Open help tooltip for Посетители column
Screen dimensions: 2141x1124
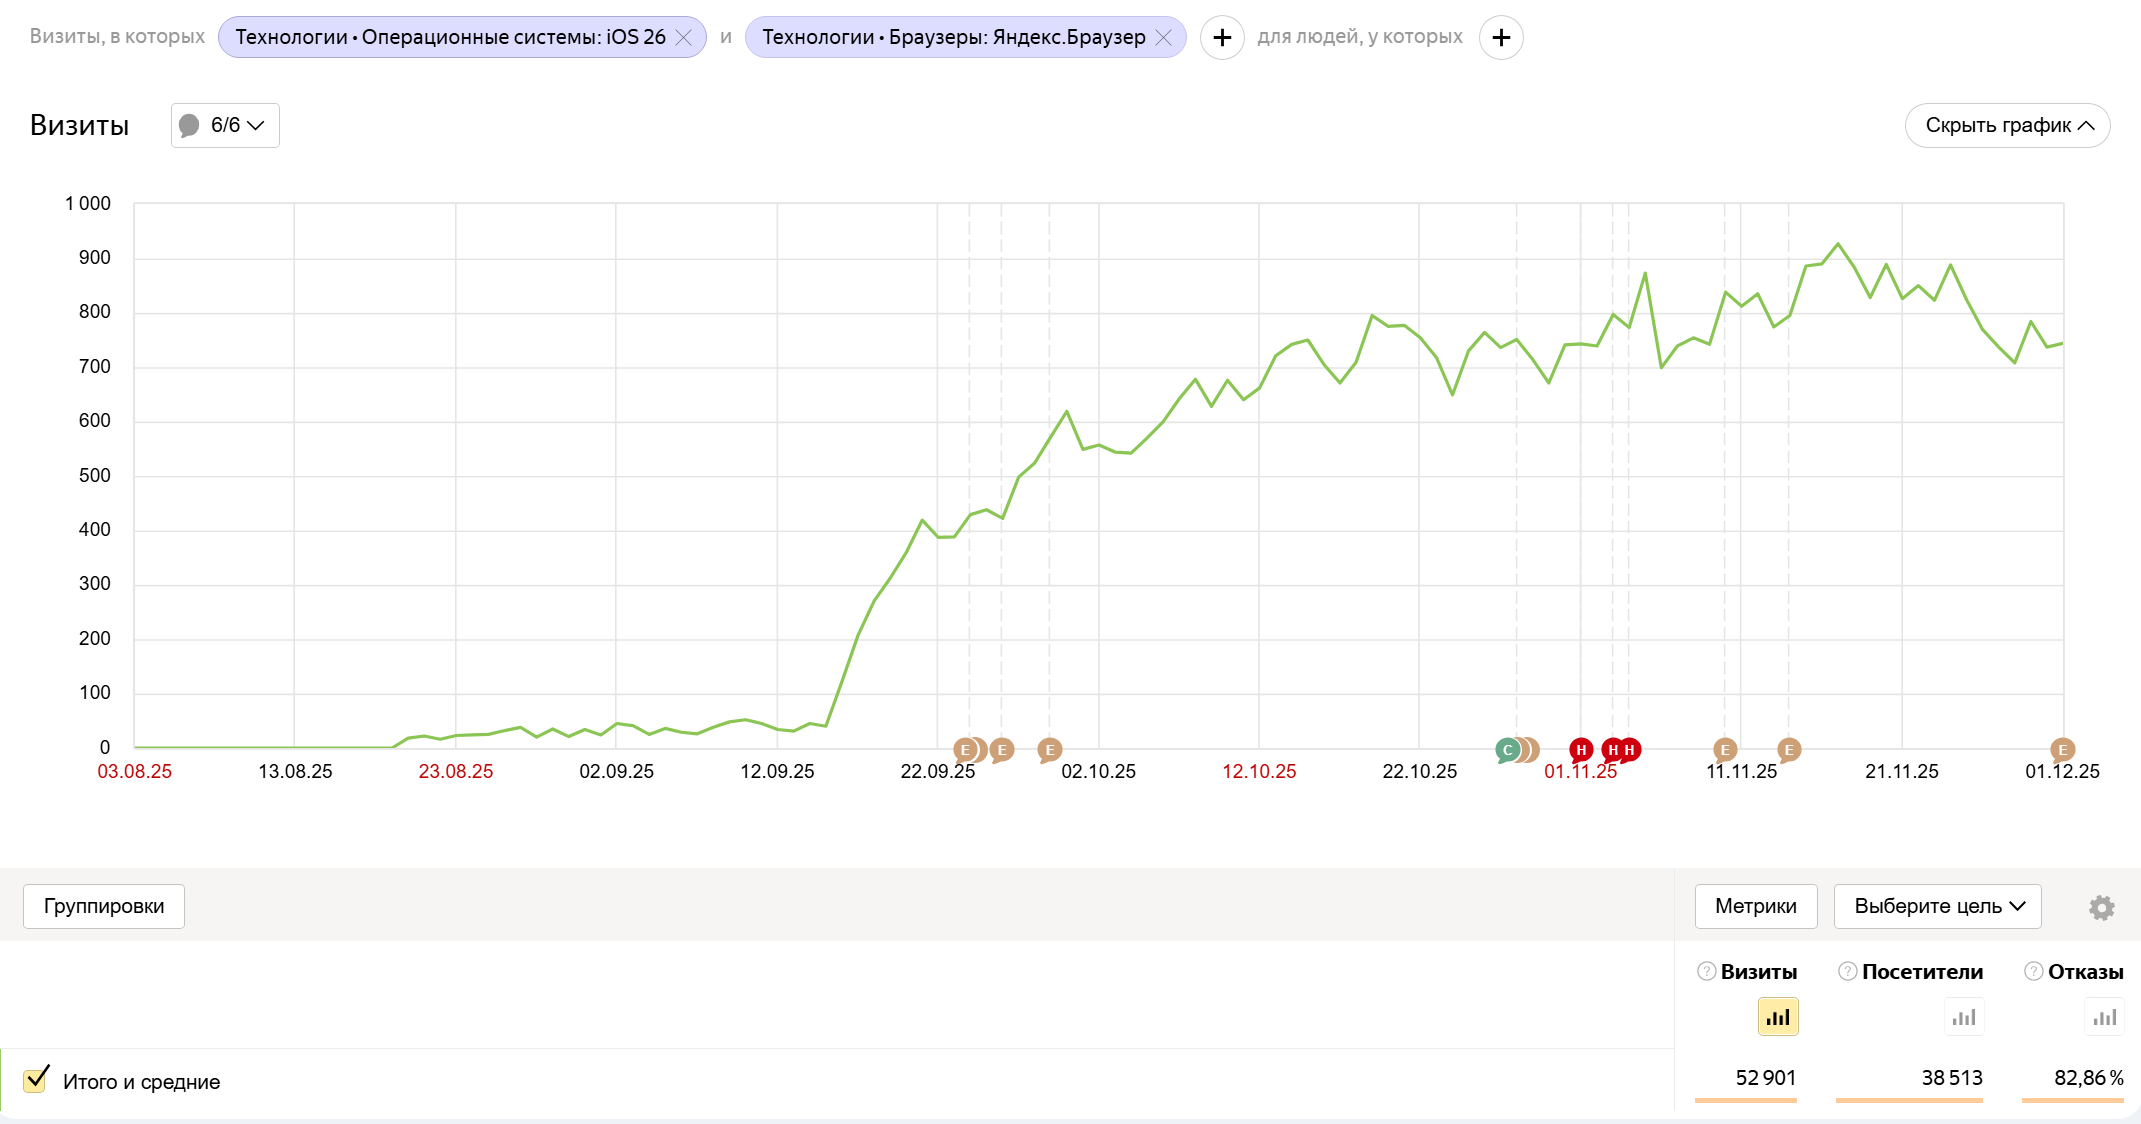[1848, 971]
